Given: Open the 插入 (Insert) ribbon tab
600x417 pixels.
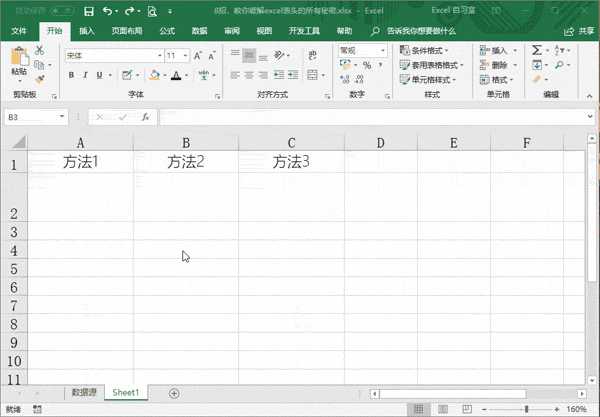Looking at the screenshot, I should click(87, 31).
